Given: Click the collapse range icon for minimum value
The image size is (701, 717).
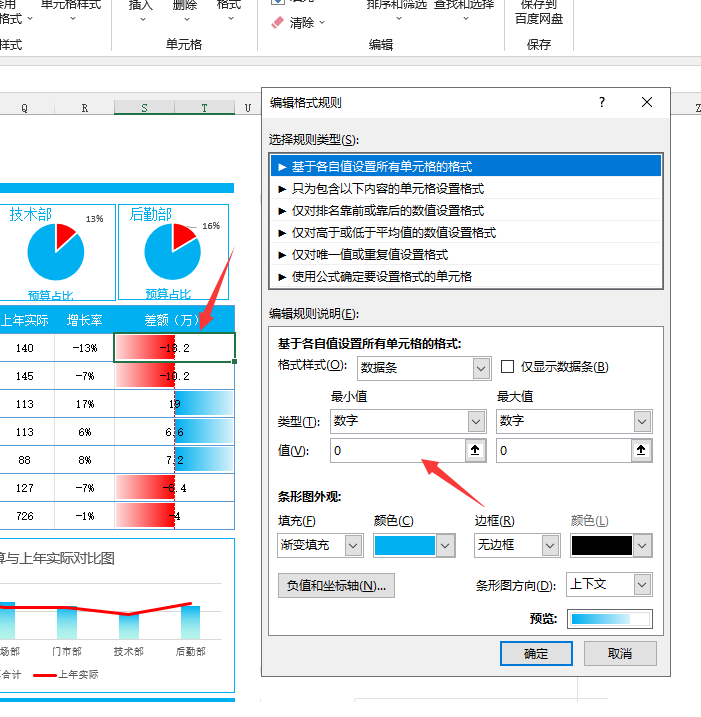Looking at the screenshot, I should 475,450.
